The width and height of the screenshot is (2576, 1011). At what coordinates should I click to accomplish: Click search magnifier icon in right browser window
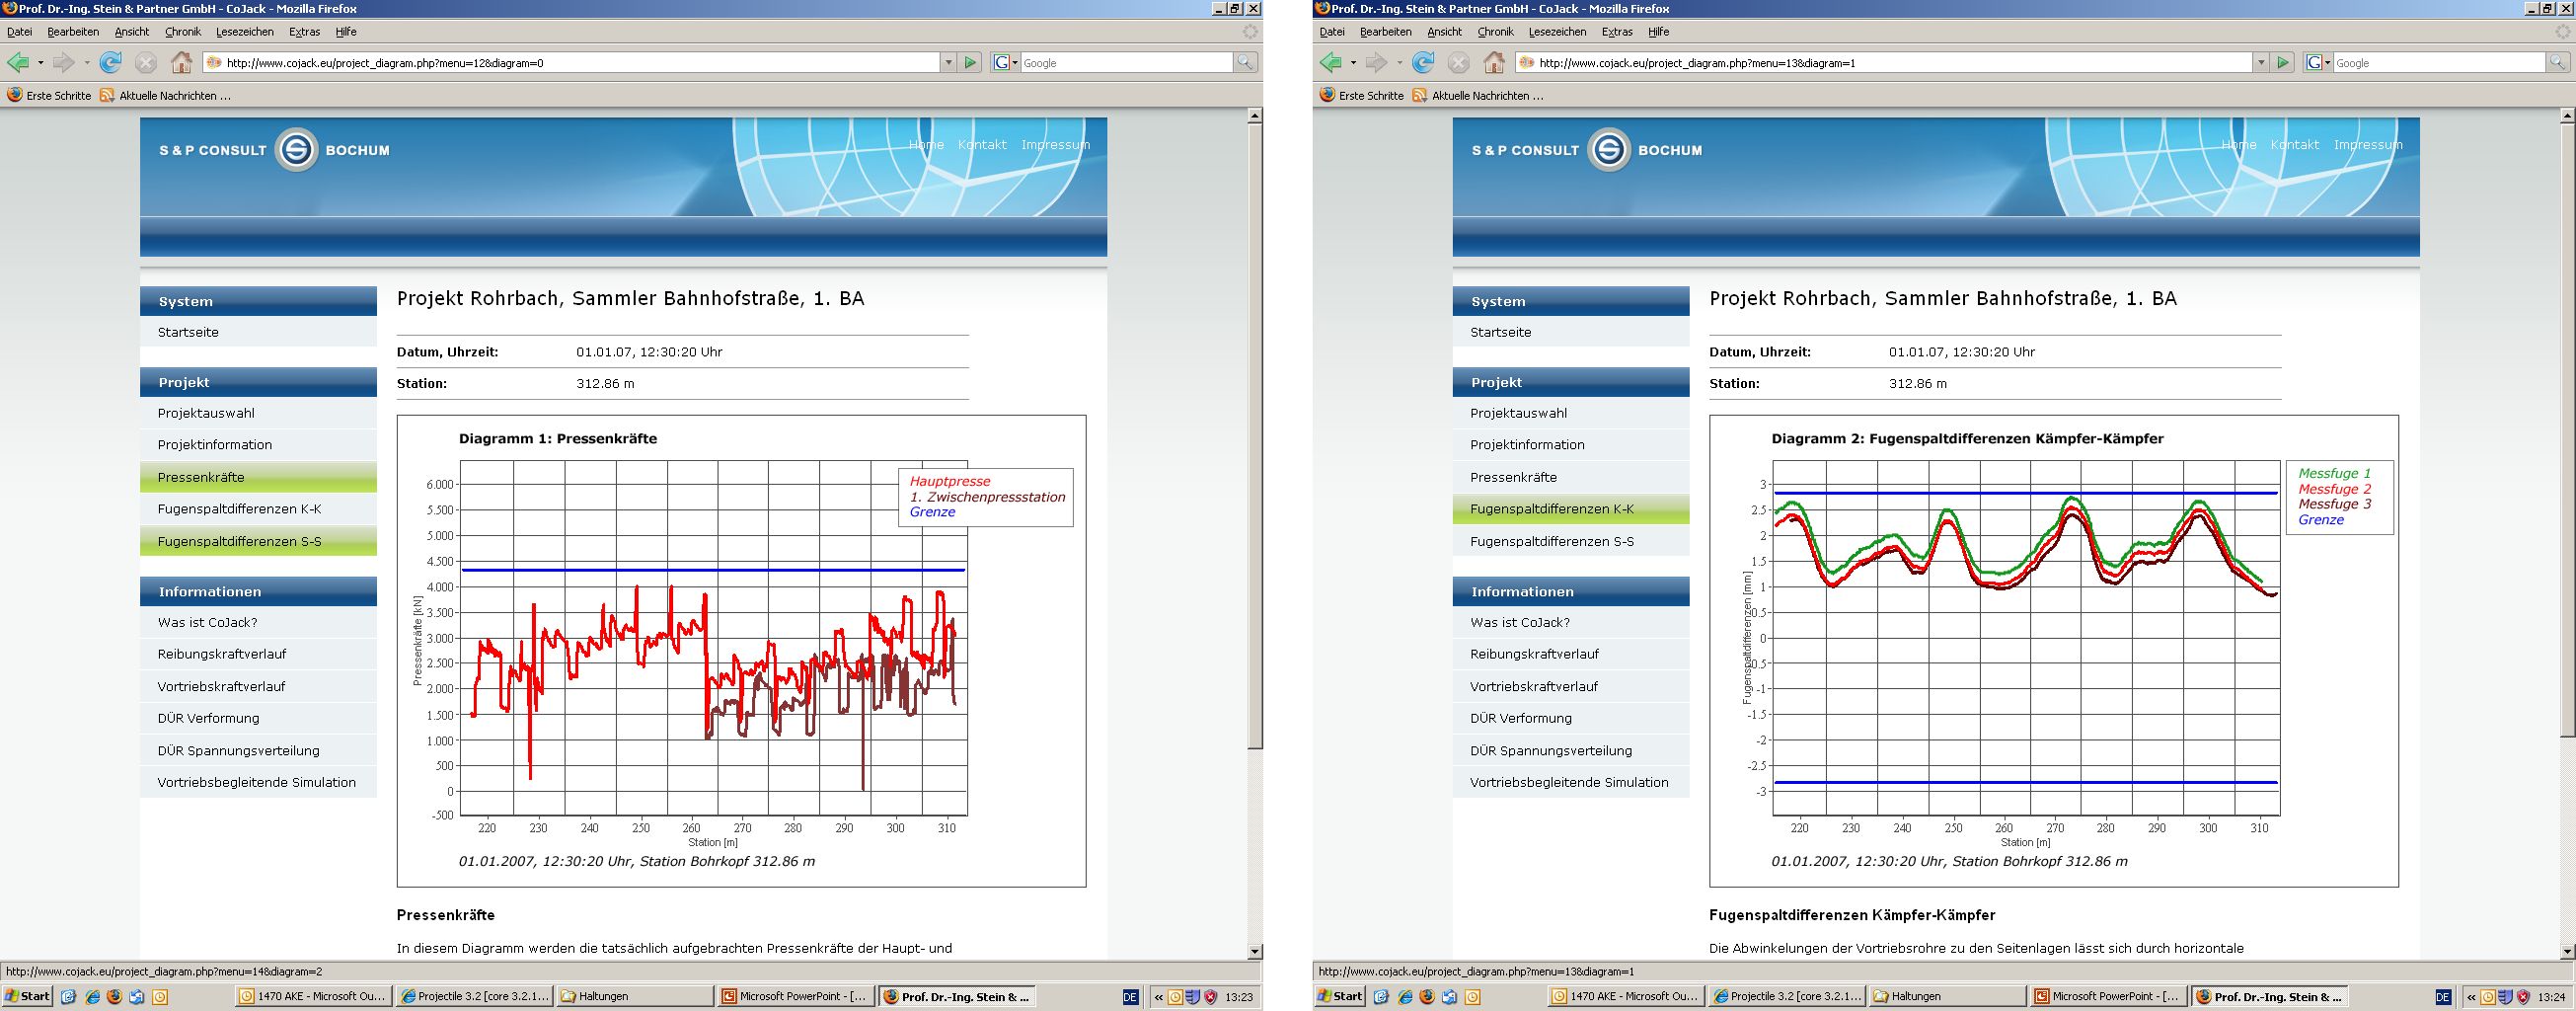point(2557,63)
